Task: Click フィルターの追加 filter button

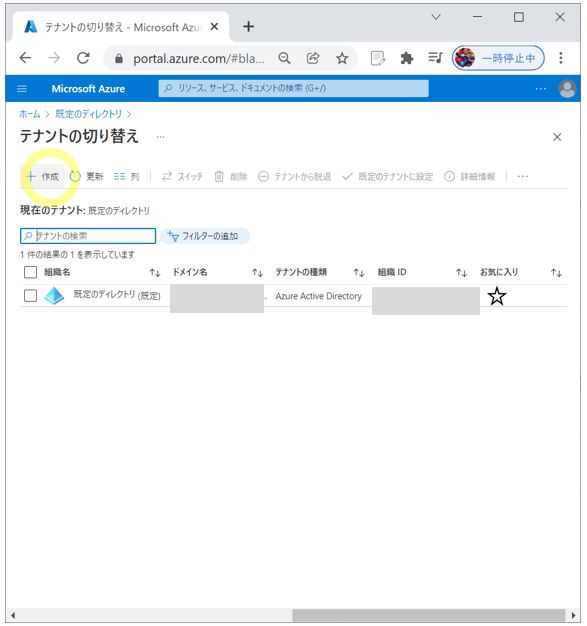Action: [x=205, y=236]
